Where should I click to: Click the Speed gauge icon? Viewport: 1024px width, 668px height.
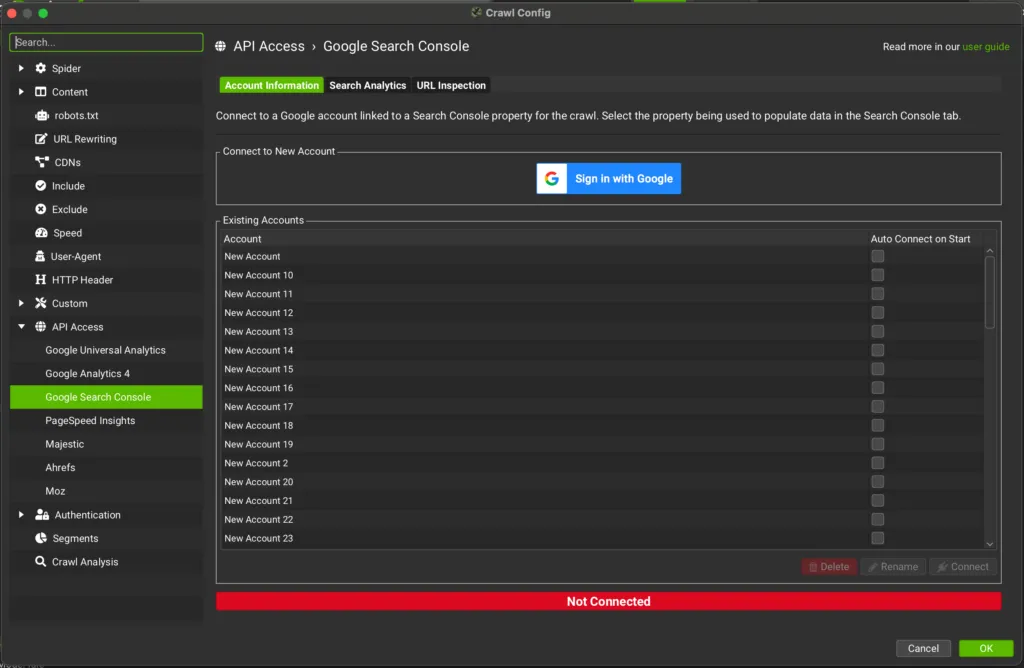point(41,232)
